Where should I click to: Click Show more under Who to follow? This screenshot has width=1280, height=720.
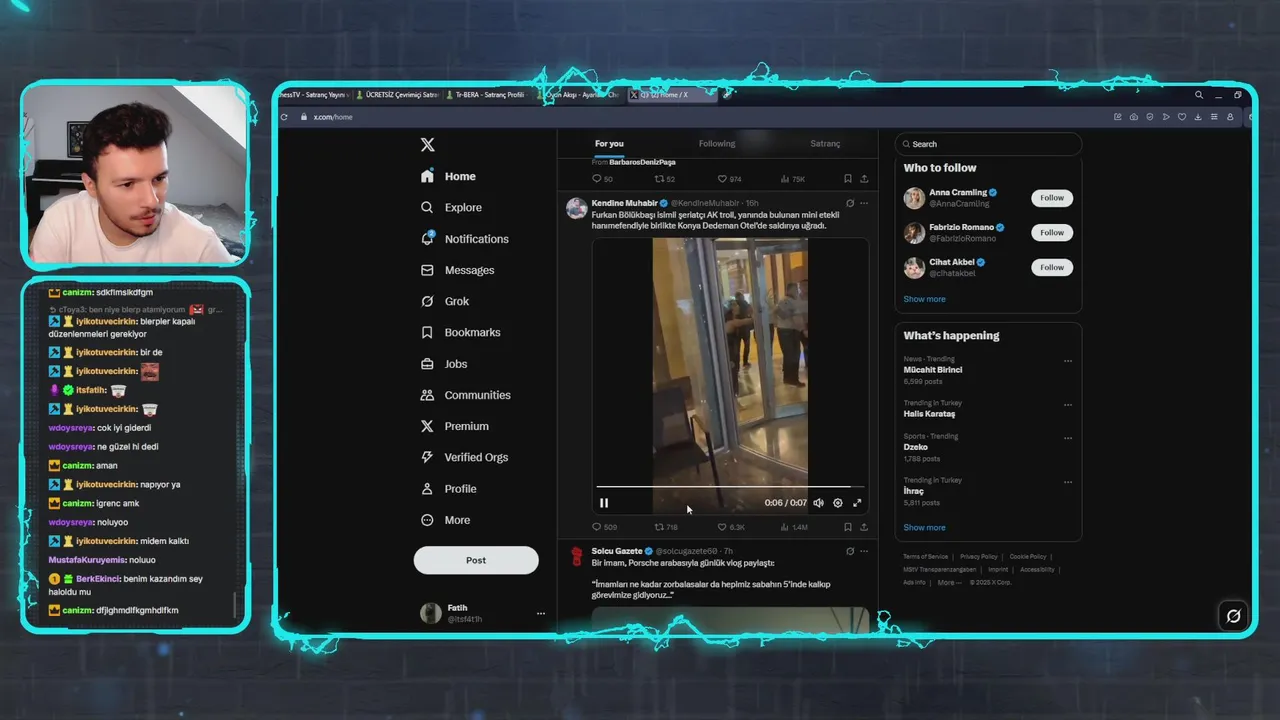pos(924,299)
